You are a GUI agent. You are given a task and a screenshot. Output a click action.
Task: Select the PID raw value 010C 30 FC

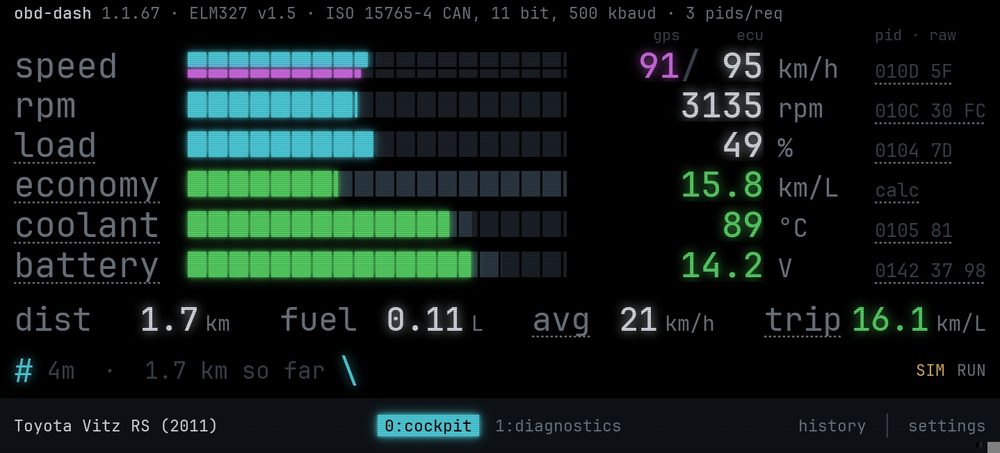(x=930, y=112)
